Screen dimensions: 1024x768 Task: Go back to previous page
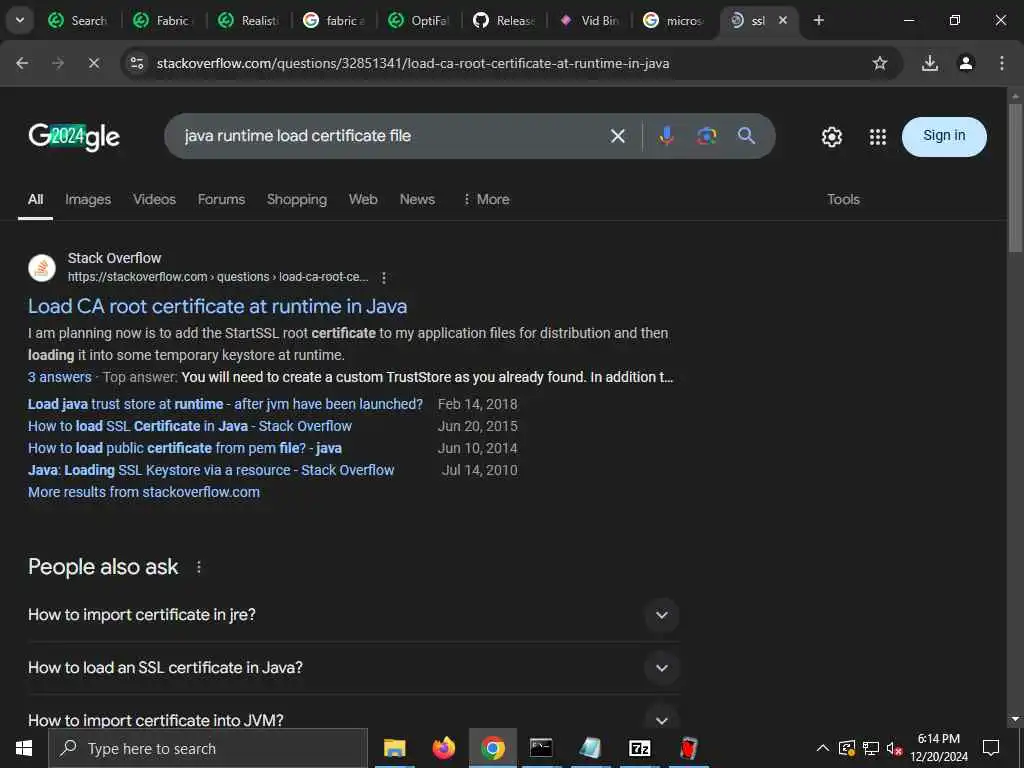coord(22,63)
